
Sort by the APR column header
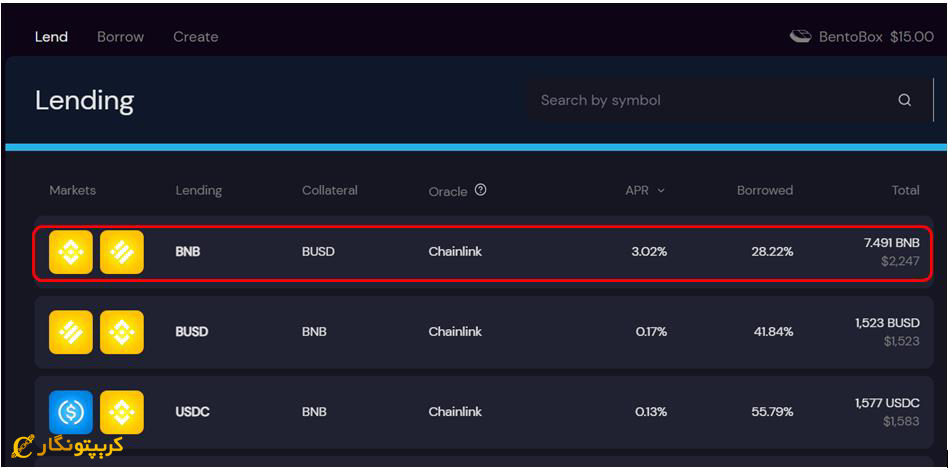637,191
